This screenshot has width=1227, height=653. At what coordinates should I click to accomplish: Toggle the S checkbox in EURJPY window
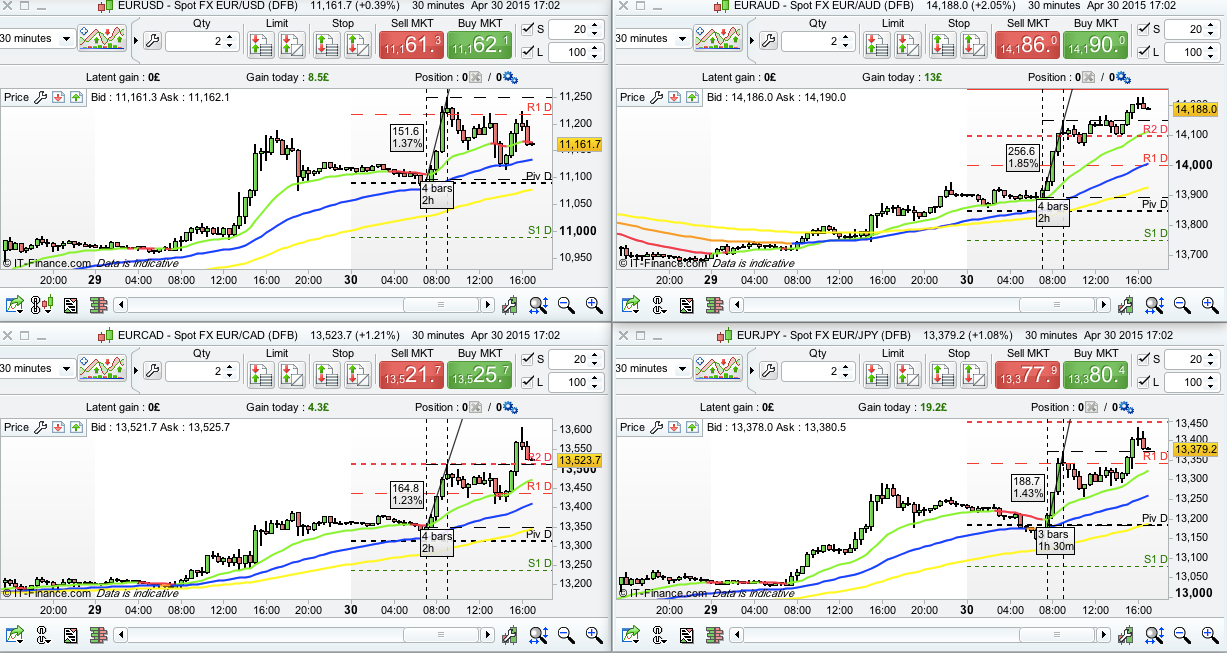click(1143, 359)
